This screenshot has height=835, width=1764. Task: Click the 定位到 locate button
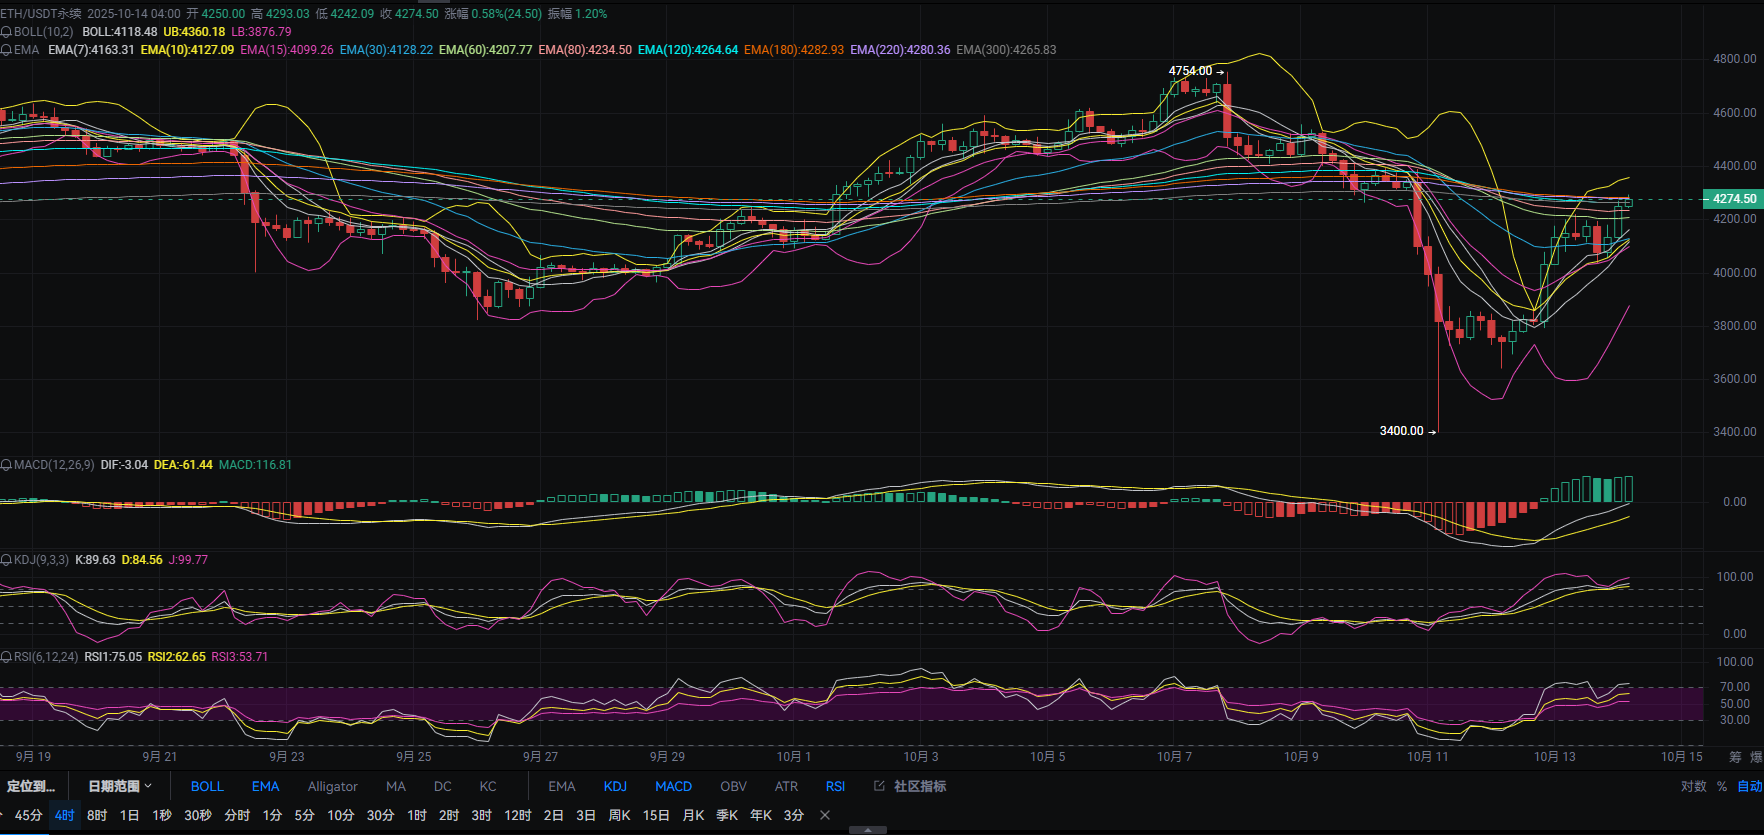(x=31, y=786)
